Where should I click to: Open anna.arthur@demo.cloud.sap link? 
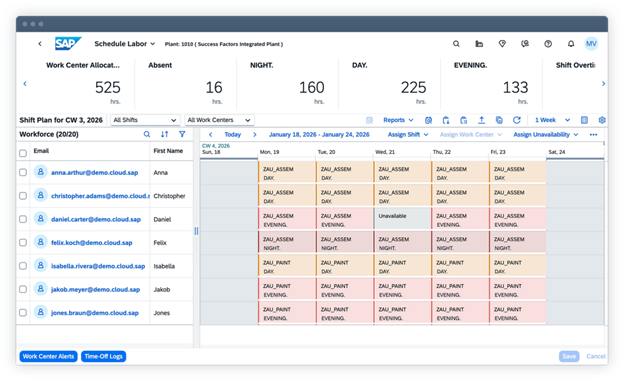[x=94, y=173]
